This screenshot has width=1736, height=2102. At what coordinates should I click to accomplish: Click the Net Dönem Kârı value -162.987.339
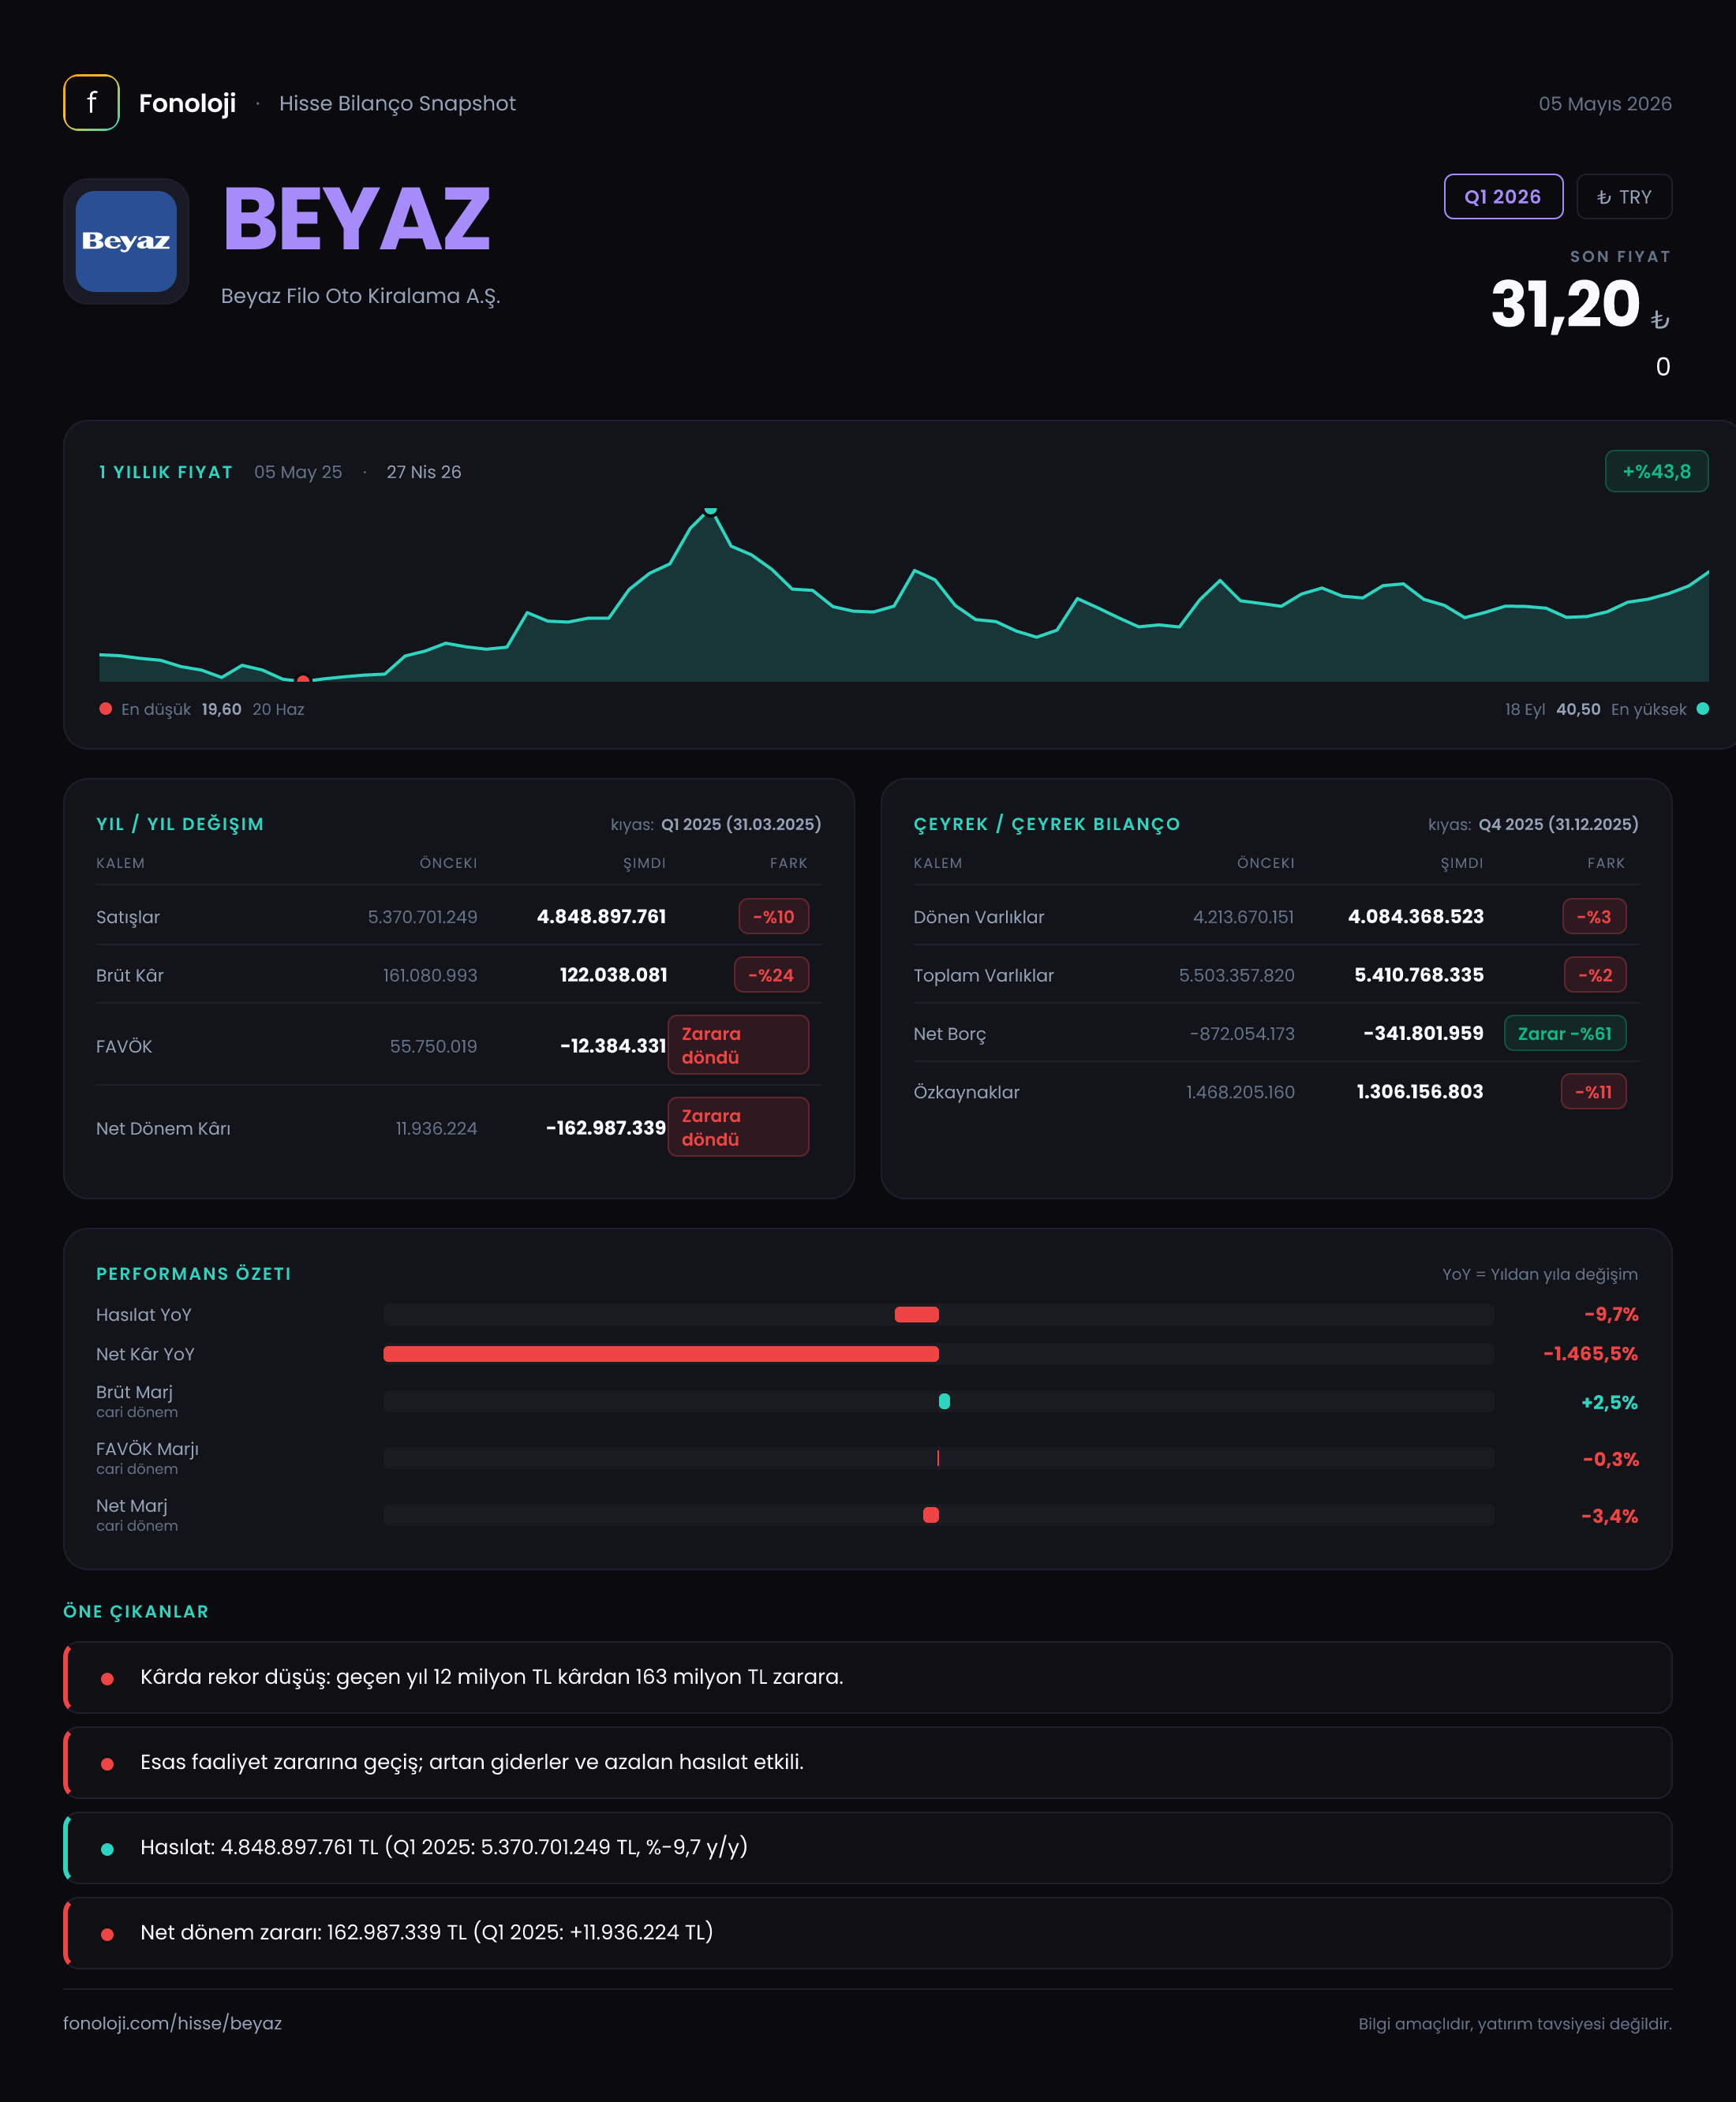[605, 1128]
